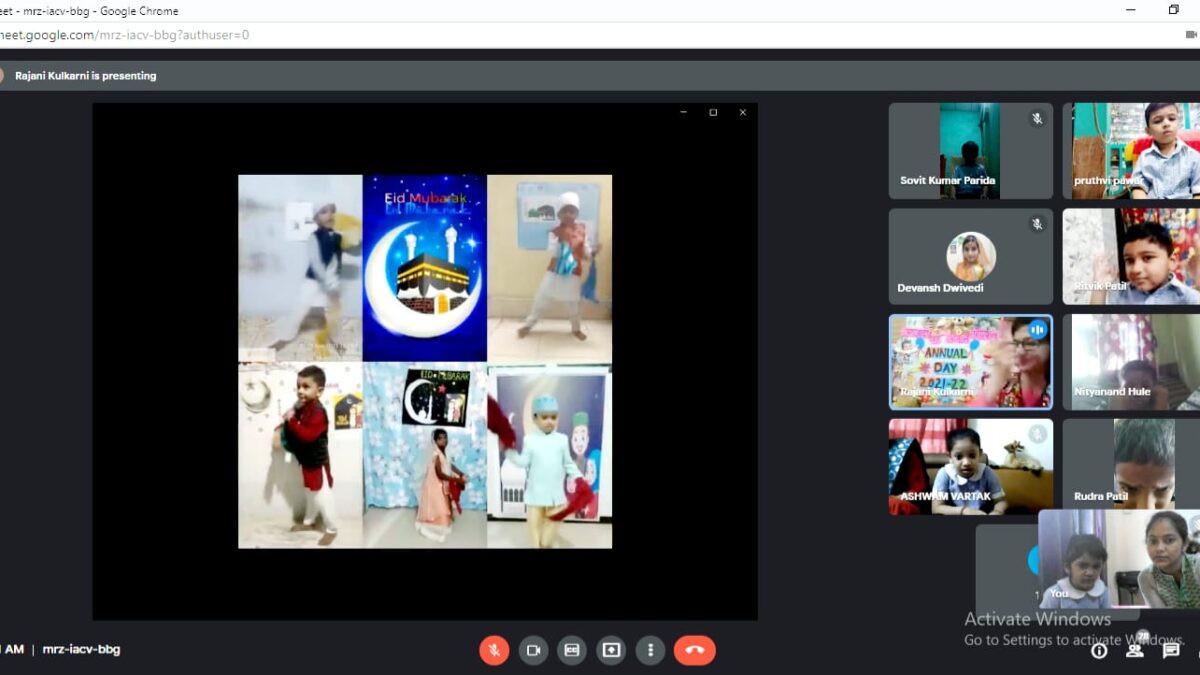Click the Chrome address bar URL
The height and width of the screenshot is (675, 1200).
[x=125, y=35]
